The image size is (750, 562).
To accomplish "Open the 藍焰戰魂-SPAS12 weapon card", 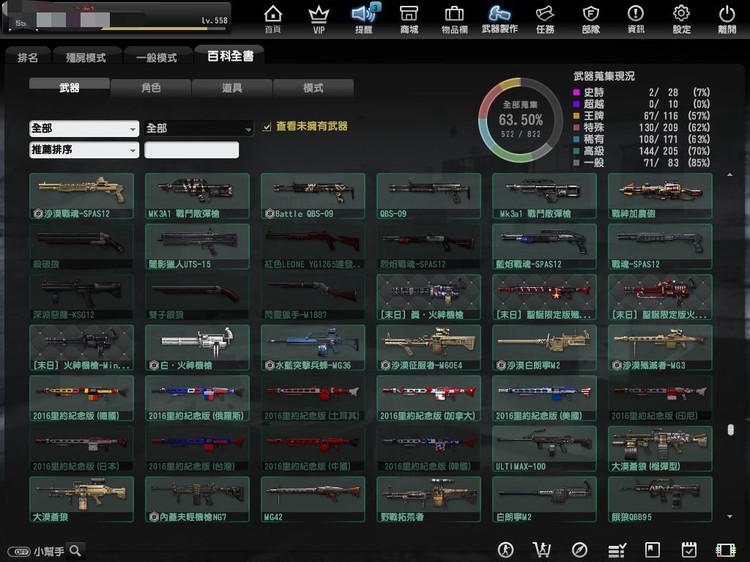I will (x=544, y=247).
